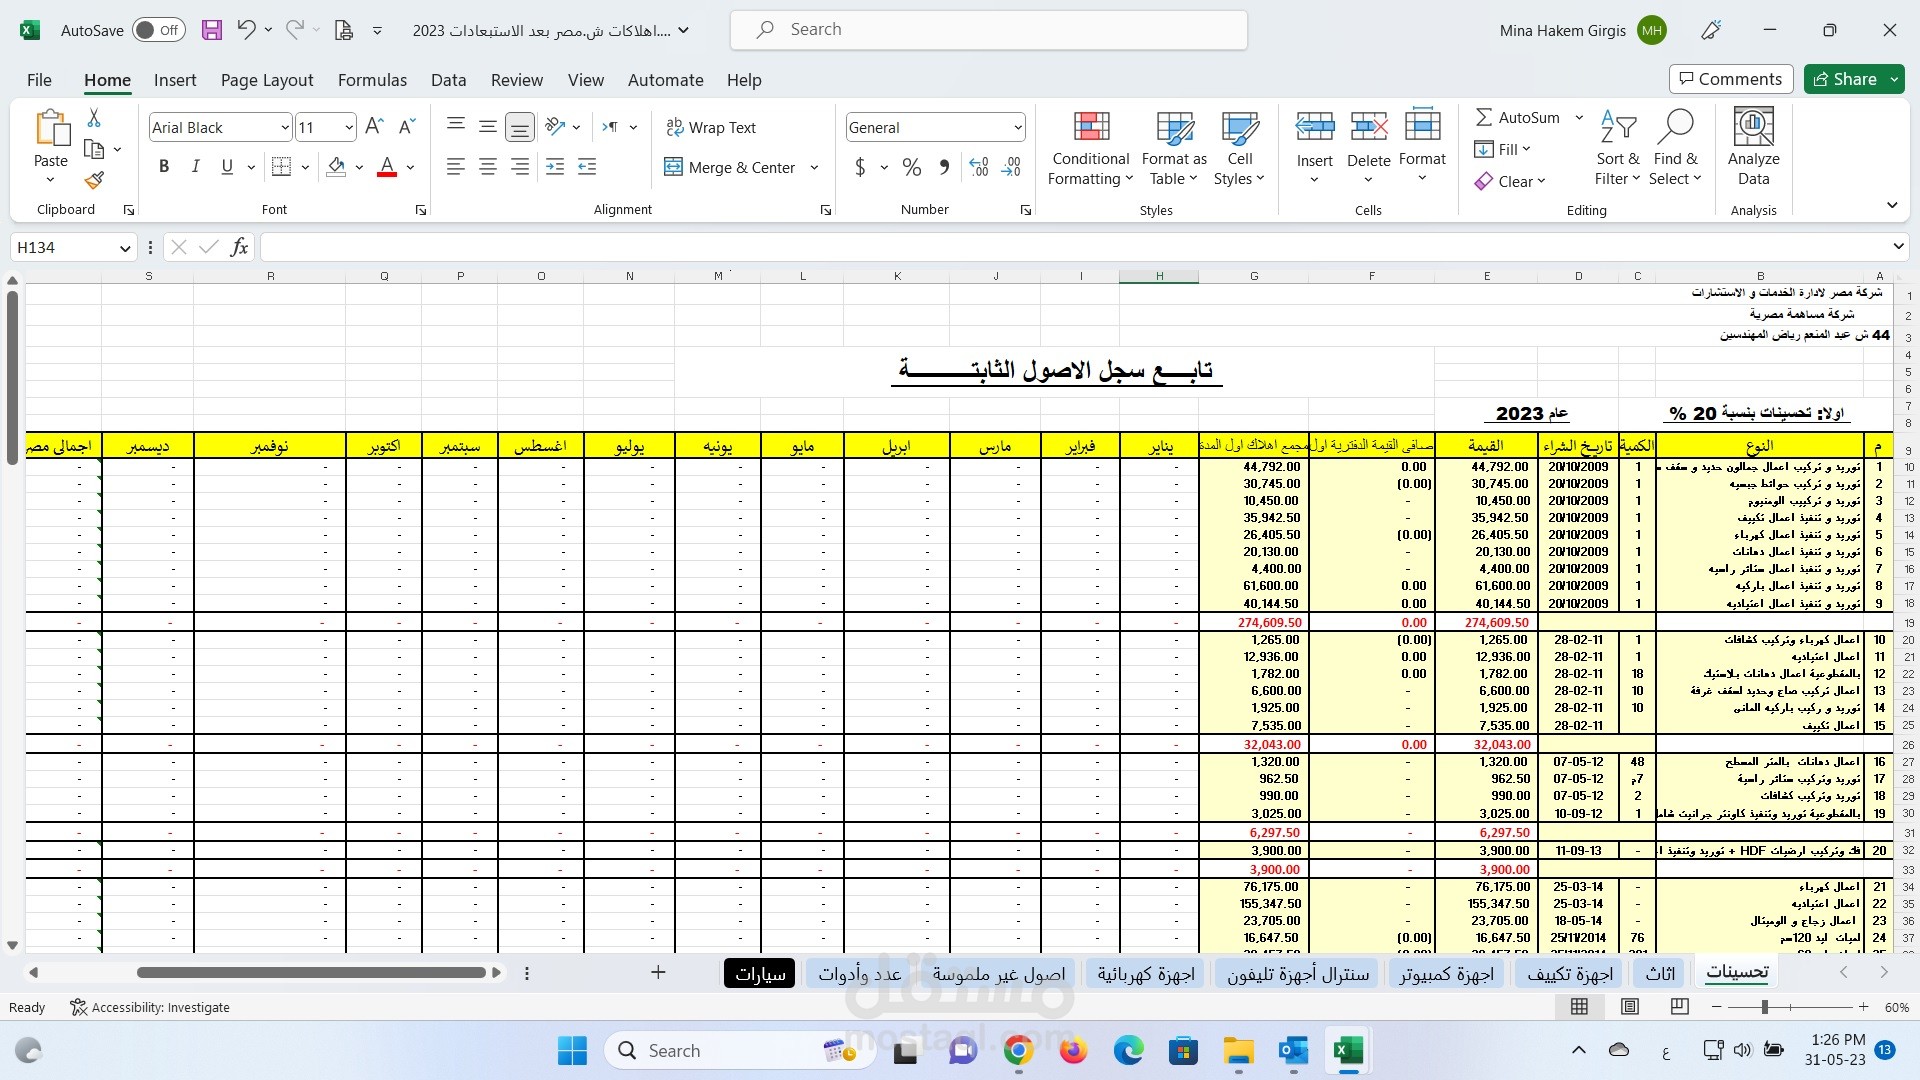Viewport: 1920px width, 1080px height.
Task: Expand AutoSum dropdown arrow
Action: pyautogui.click(x=1580, y=117)
